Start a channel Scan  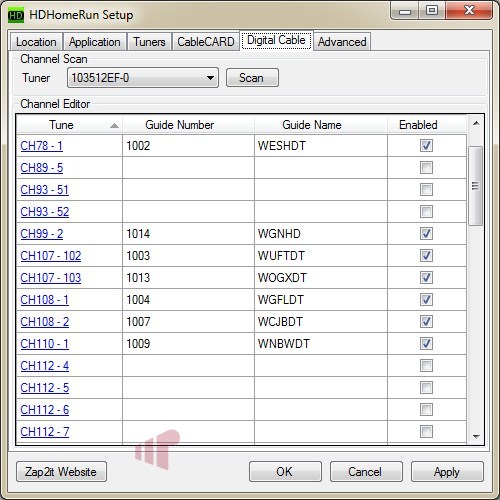click(252, 78)
